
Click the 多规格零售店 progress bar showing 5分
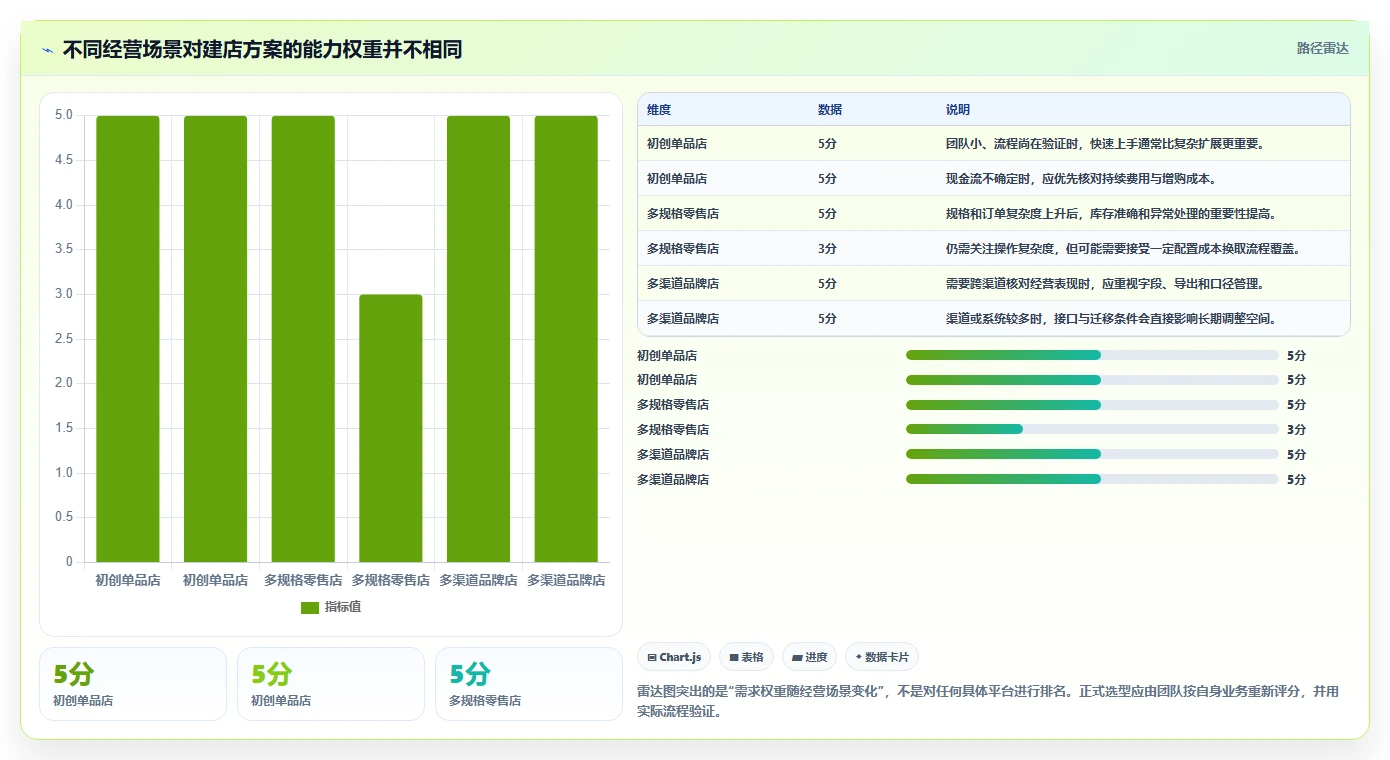1092,404
